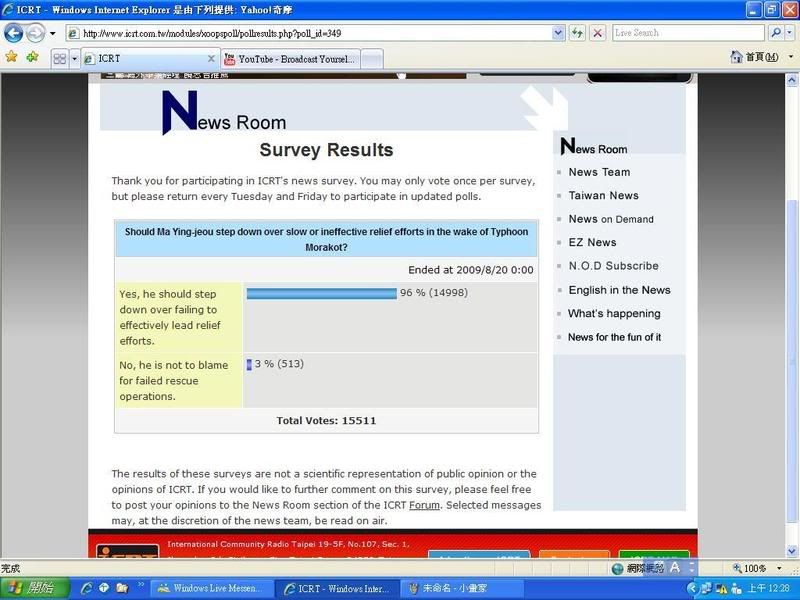The height and width of the screenshot is (600, 800).
Task: Click the Survey Results heading
Action: pyautogui.click(x=326, y=150)
